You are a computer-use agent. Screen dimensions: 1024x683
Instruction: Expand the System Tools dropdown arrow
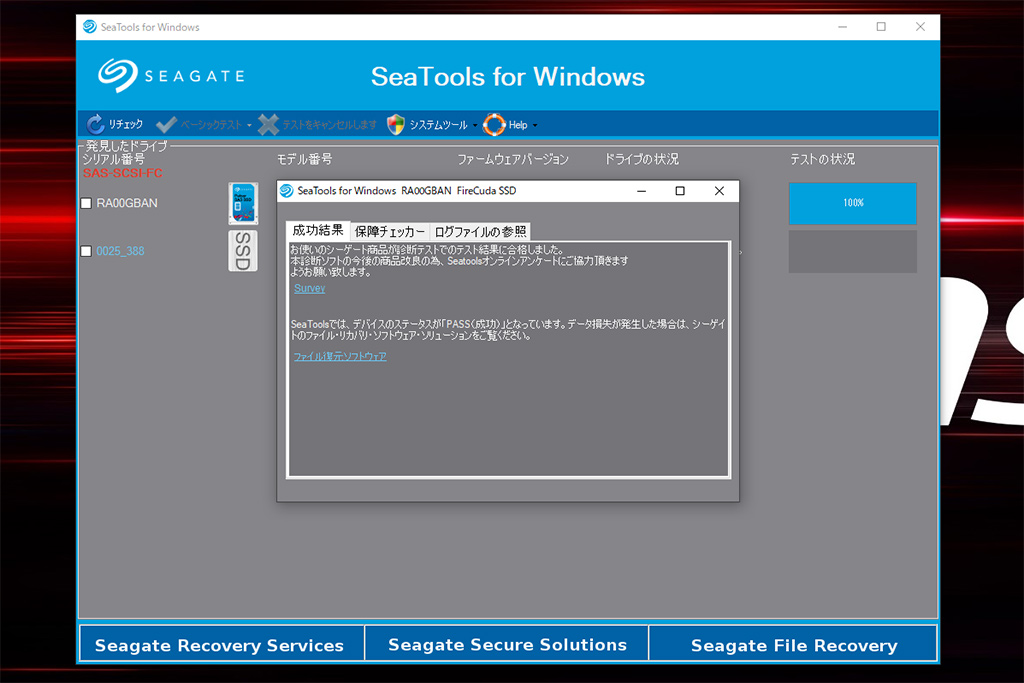(x=475, y=125)
